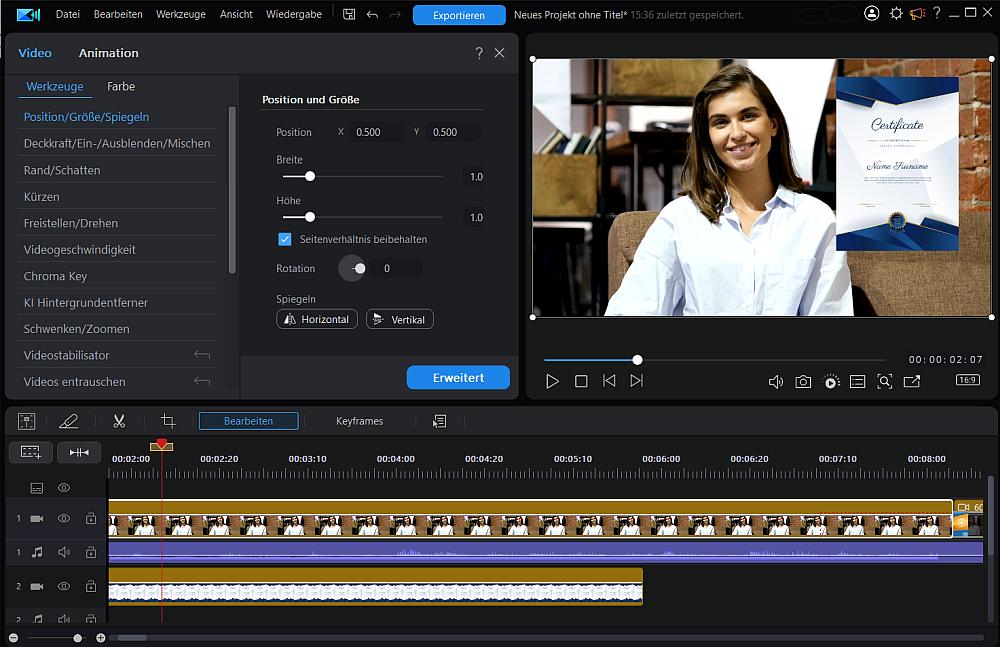Screen dimensions: 1000x647
Task: Click the save project disk icon
Action: click(x=349, y=15)
